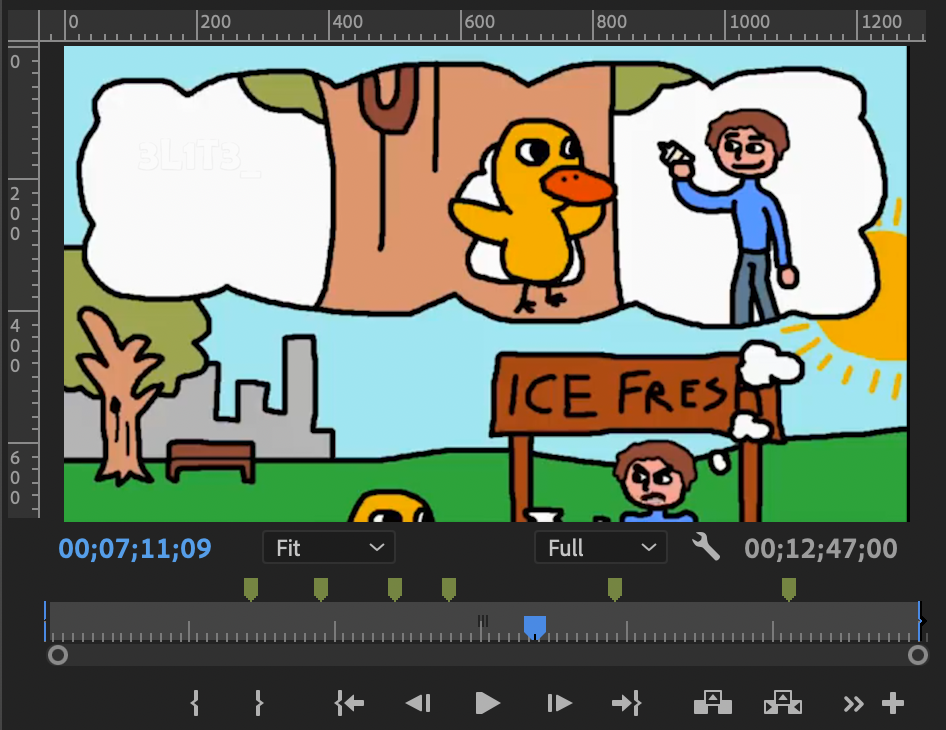946x730 pixels.
Task: Open the Button Editor plus icon
Action: 893,703
